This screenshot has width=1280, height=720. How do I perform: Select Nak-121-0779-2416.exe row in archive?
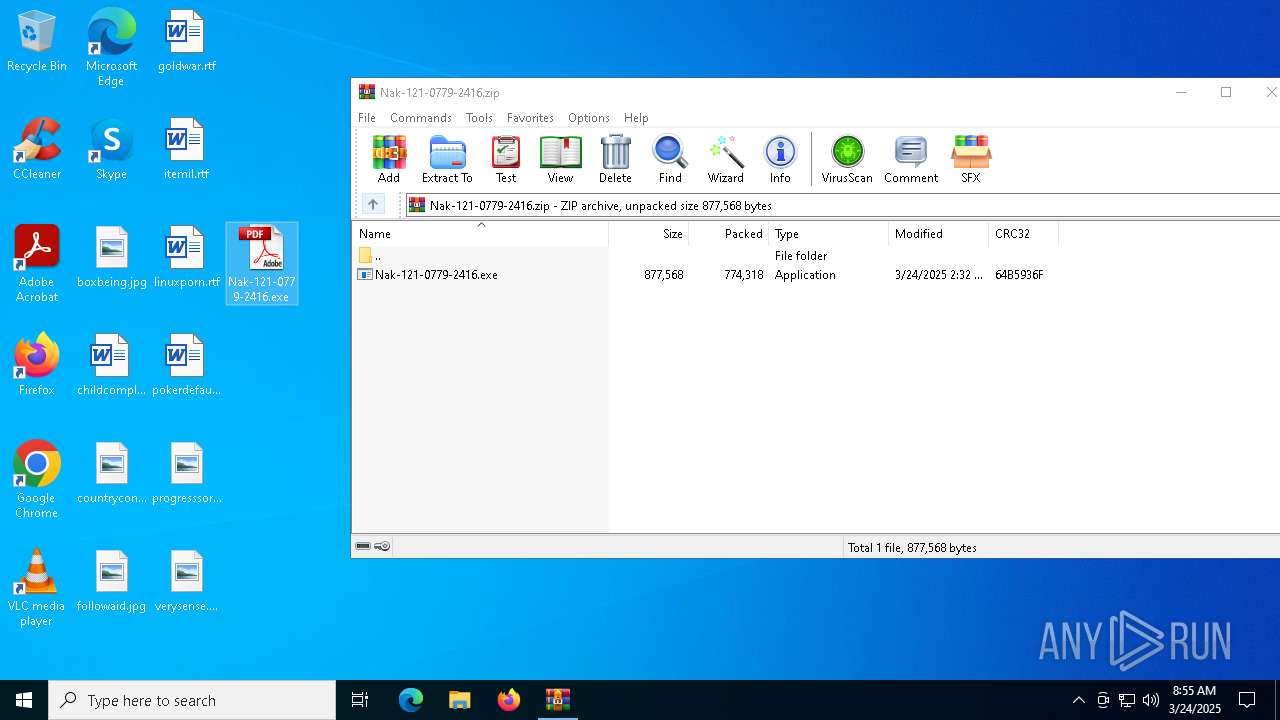point(705,274)
